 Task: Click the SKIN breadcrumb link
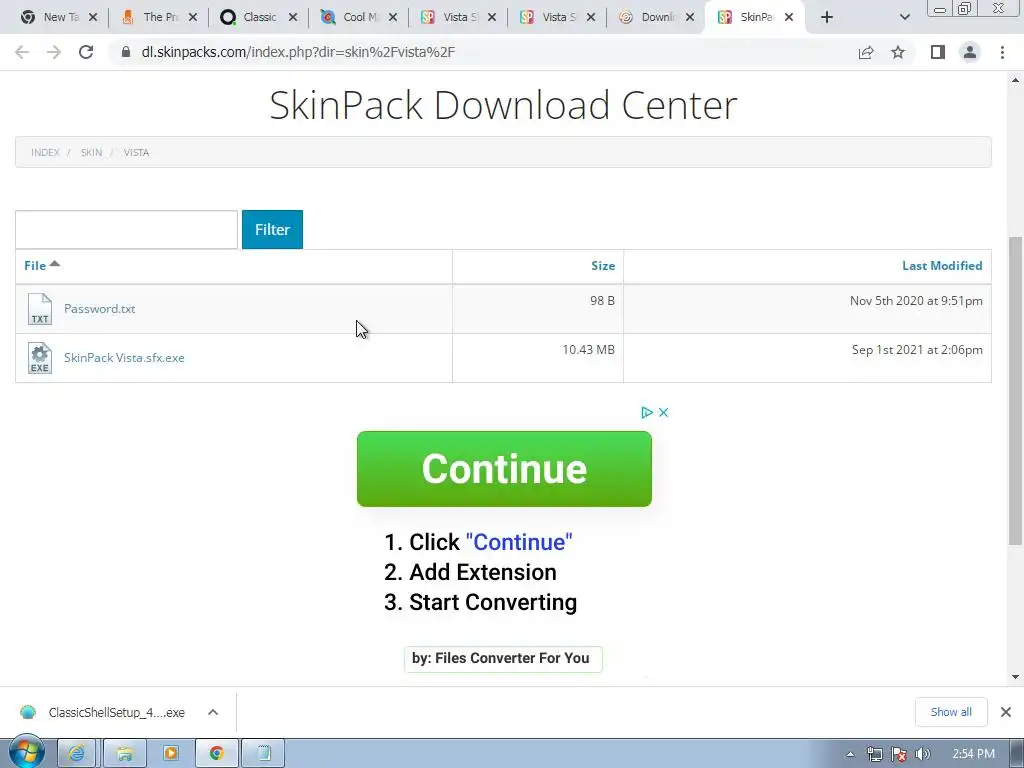pyautogui.click(x=91, y=152)
